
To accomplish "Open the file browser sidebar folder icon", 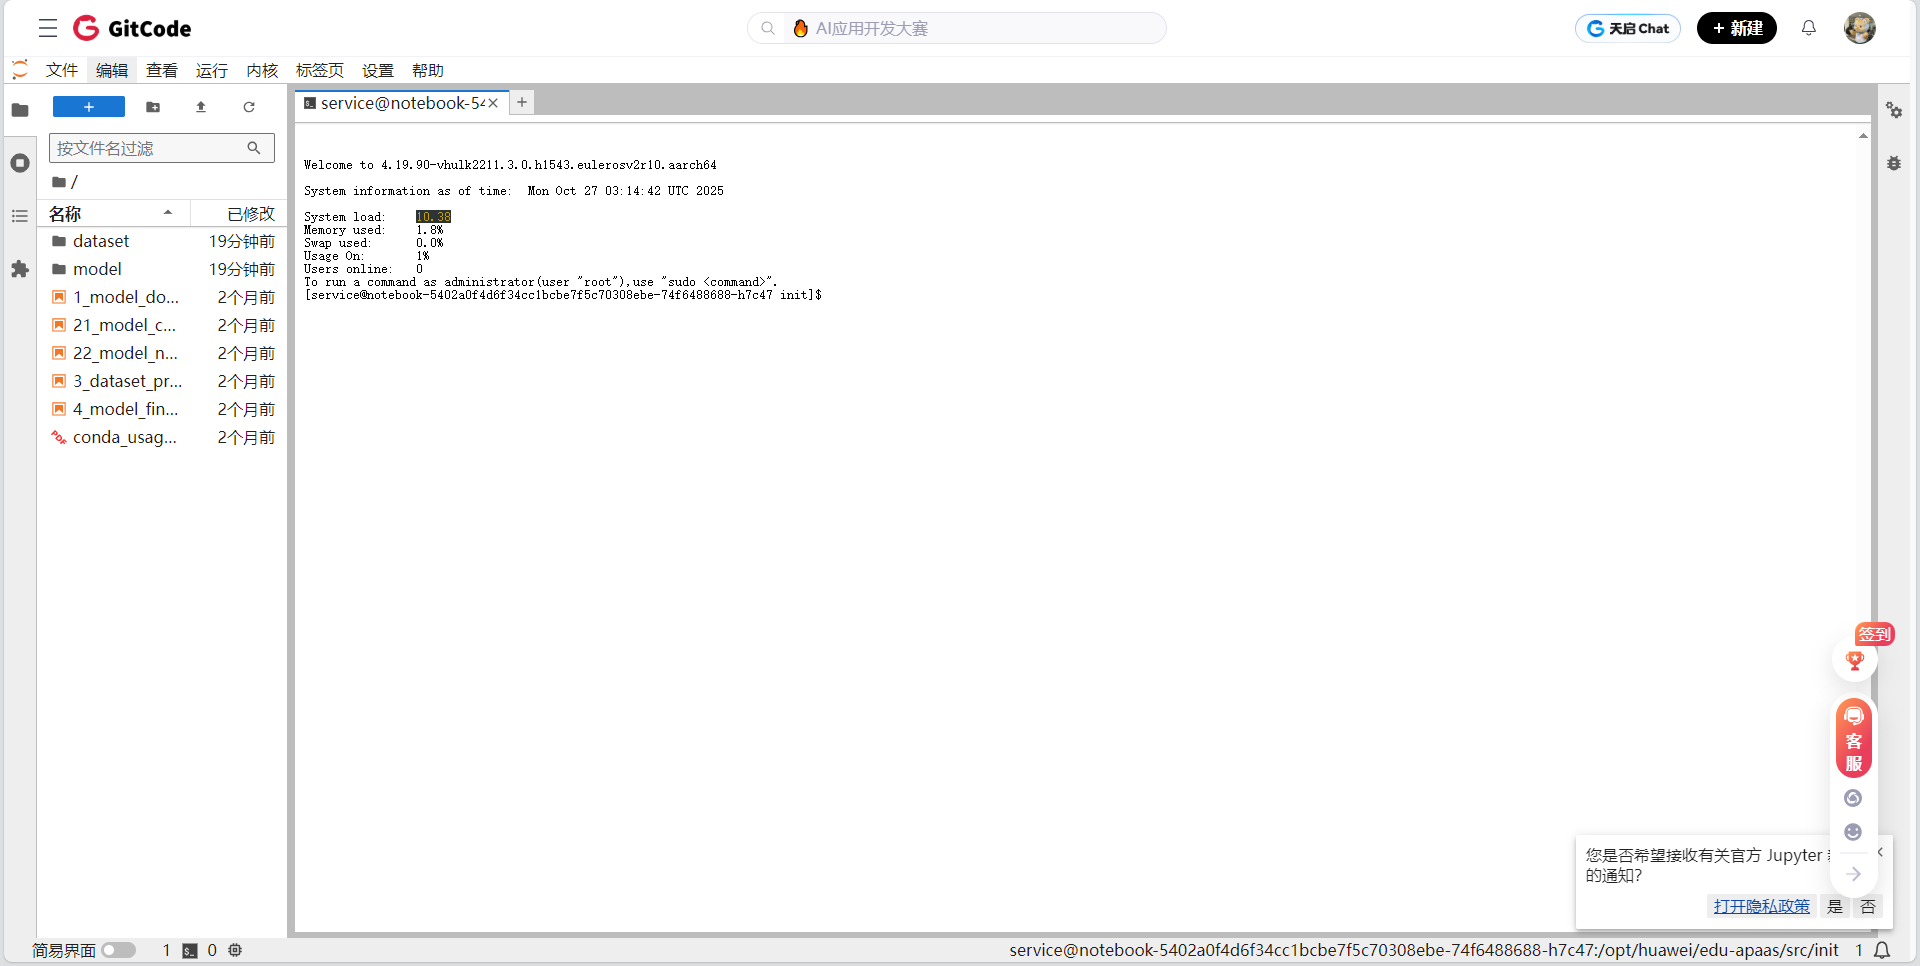I will (20, 110).
